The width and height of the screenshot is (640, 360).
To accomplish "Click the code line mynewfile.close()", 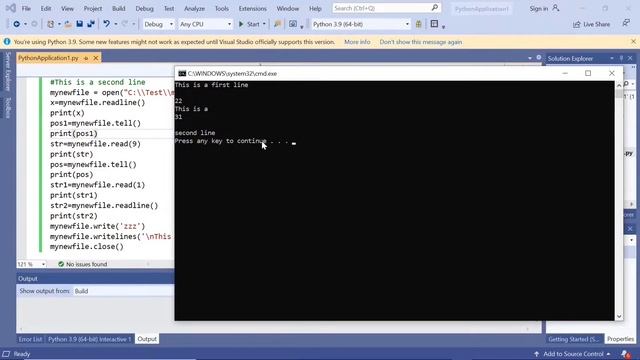I will point(87,247).
